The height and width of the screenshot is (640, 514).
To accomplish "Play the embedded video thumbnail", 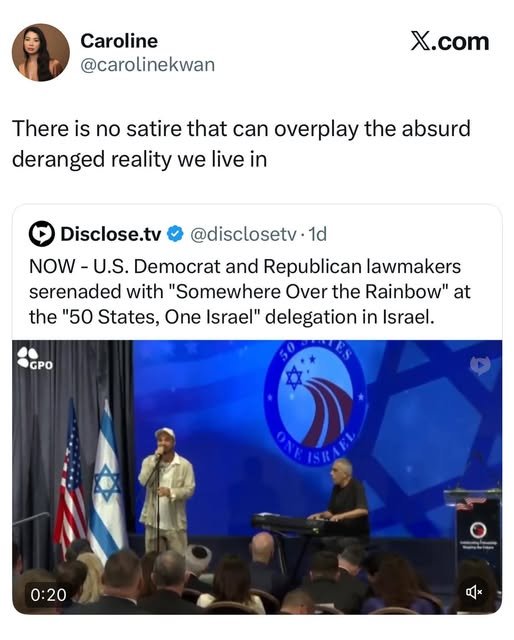I will pyautogui.click(x=257, y=477).
